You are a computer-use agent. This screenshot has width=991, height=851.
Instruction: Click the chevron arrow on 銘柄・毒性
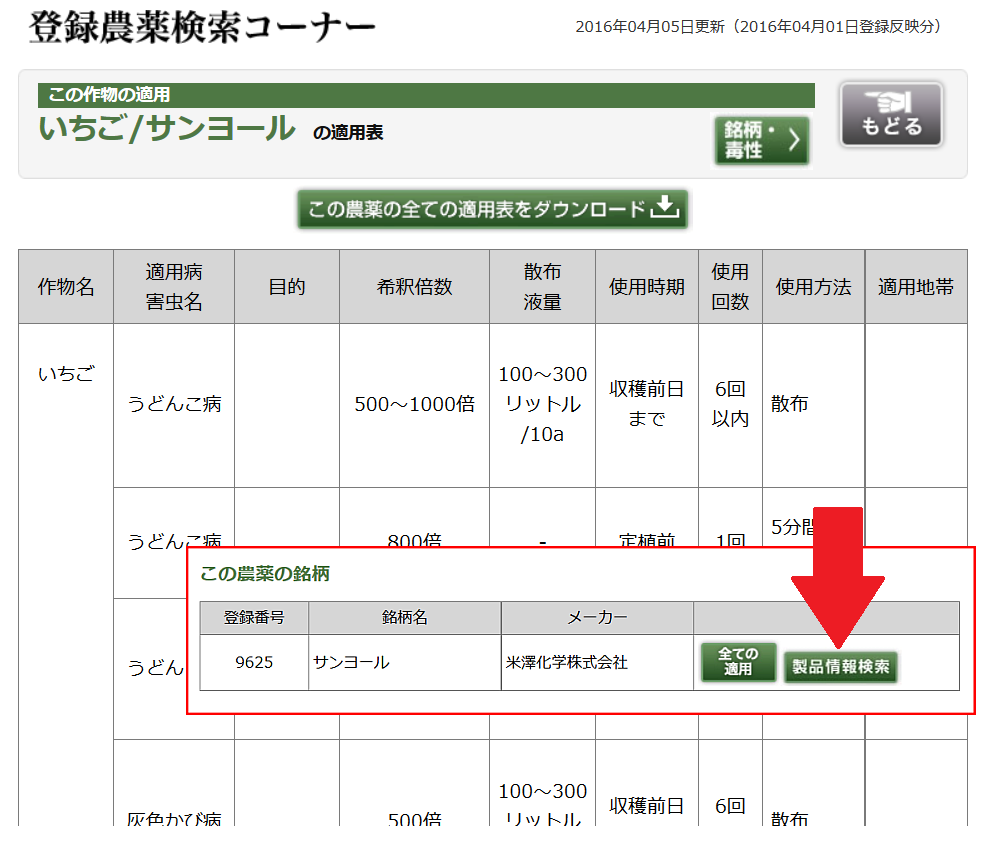pos(795,141)
